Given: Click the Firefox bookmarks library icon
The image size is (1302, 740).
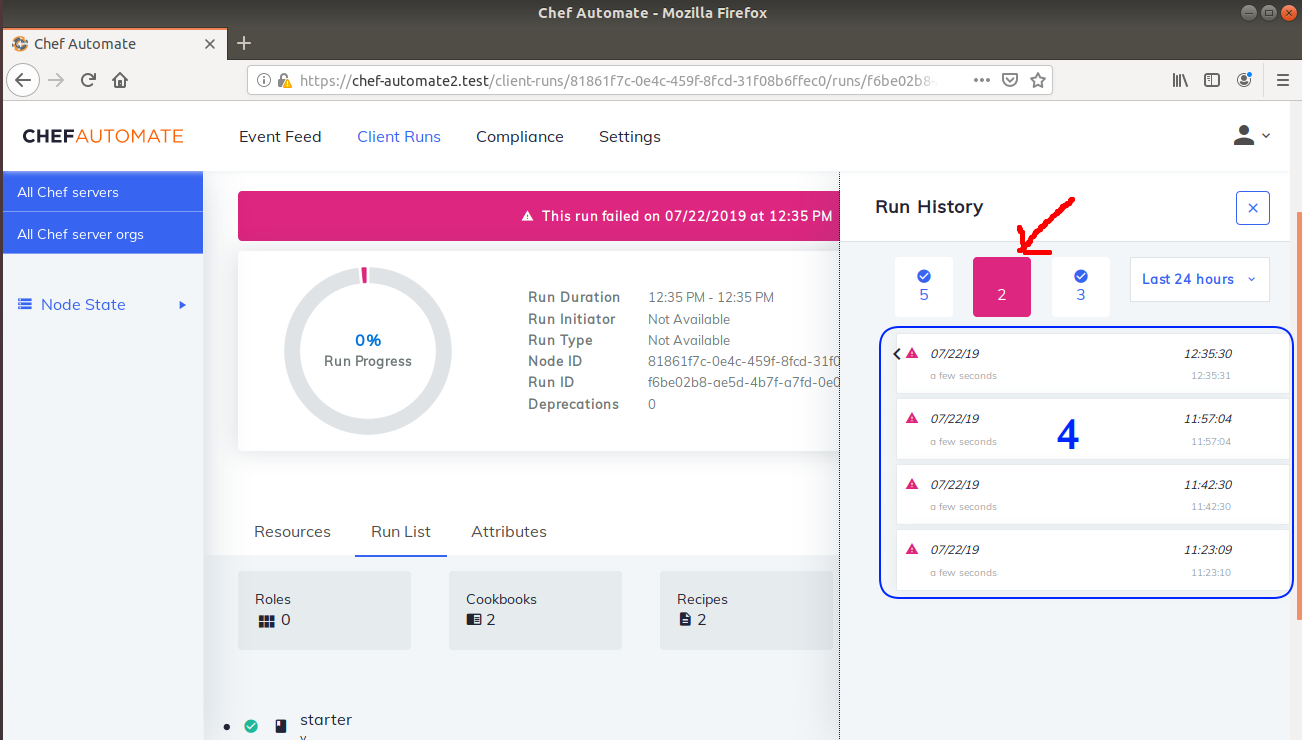Looking at the screenshot, I should point(1179,79).
